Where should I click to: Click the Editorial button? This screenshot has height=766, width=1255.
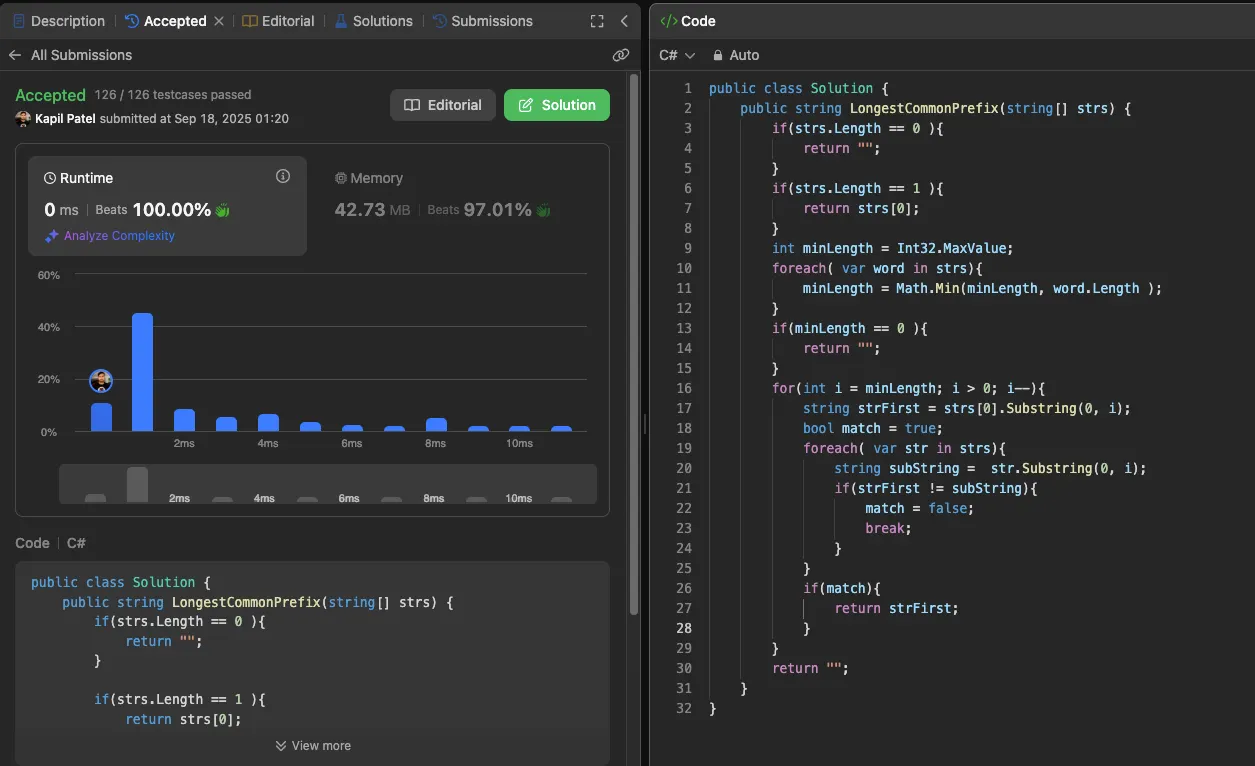[442, 104]
